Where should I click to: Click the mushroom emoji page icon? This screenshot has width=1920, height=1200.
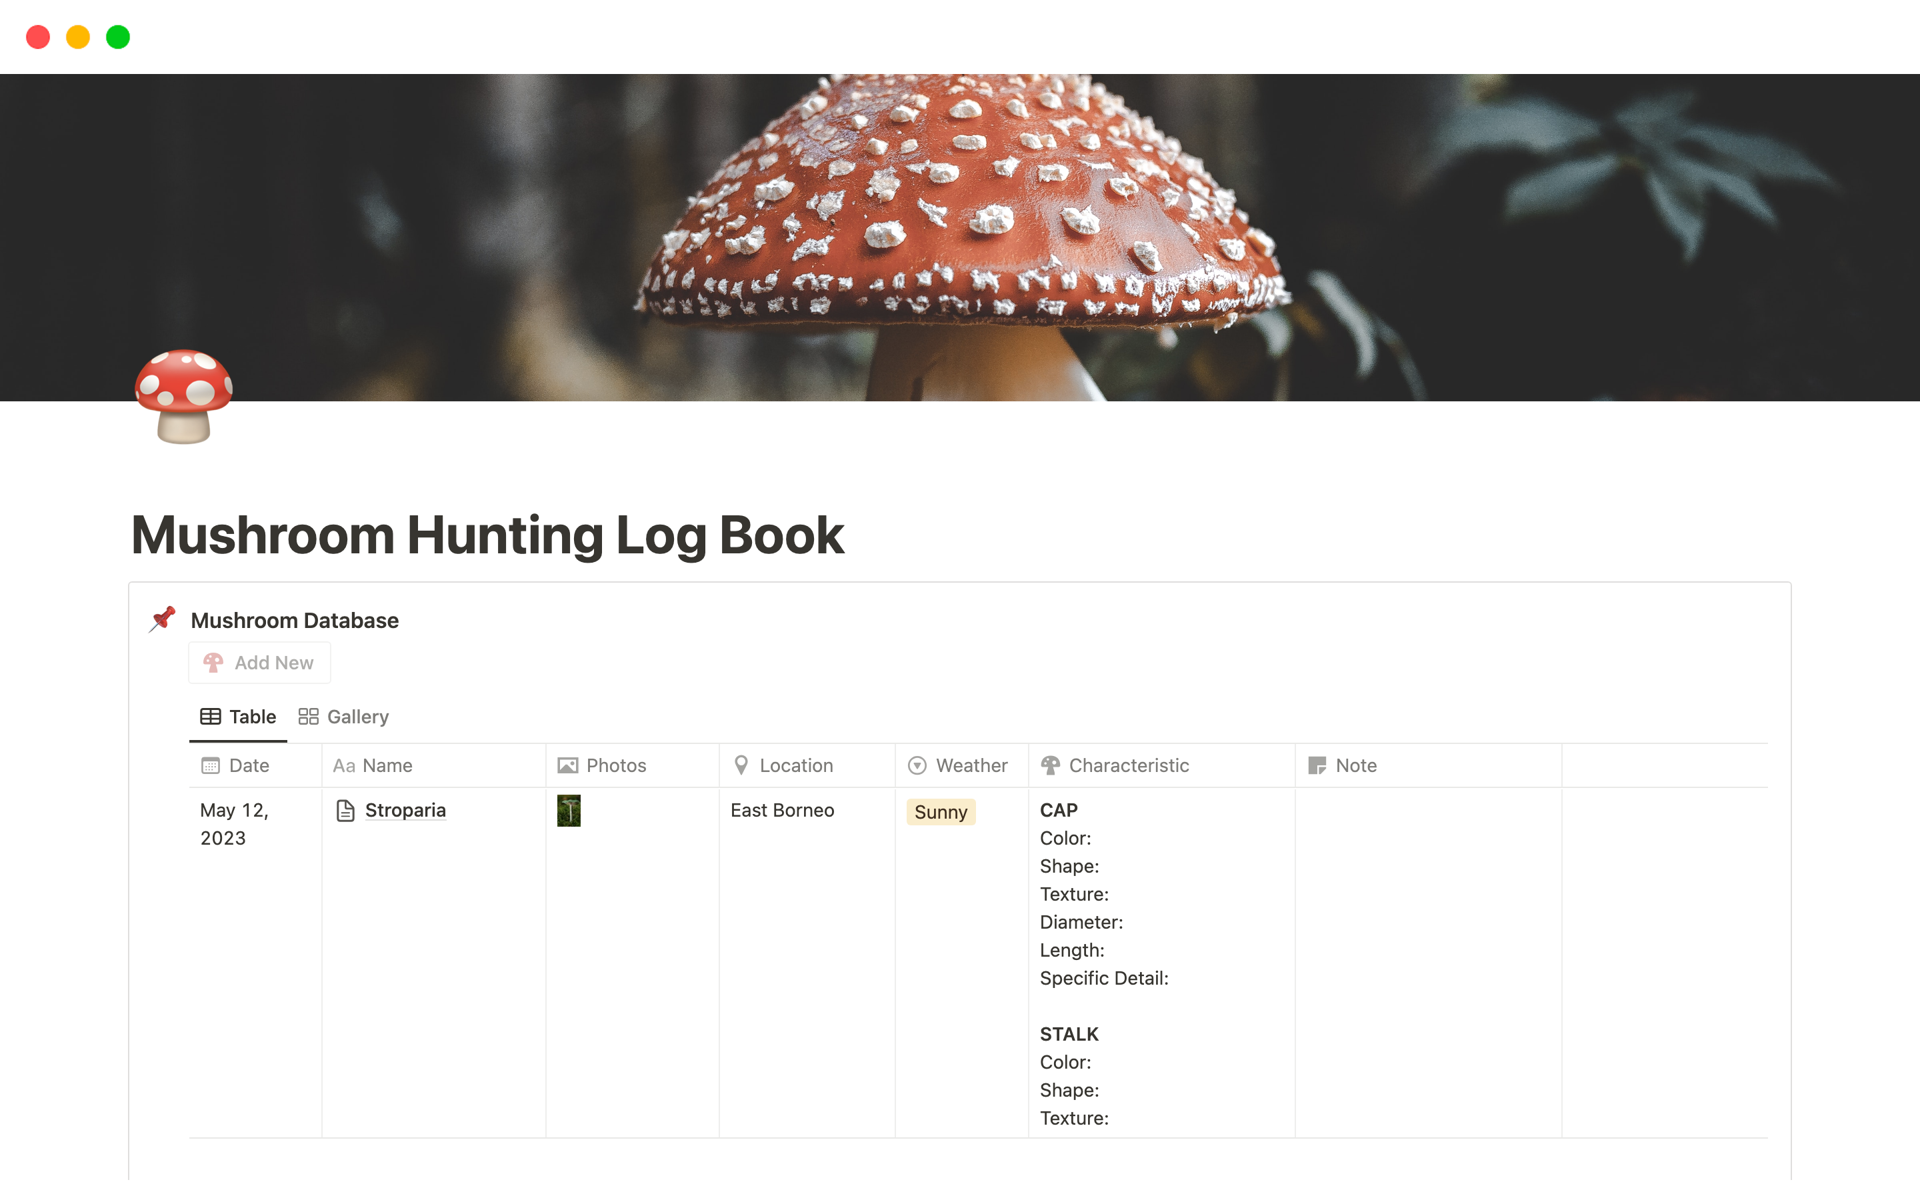tap(183, 397)
